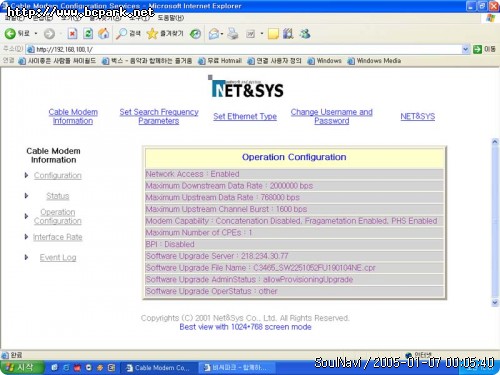Click the Edit with Word icon
The image size is (500, 375).
pyautogui.click(x=250, y=34)
